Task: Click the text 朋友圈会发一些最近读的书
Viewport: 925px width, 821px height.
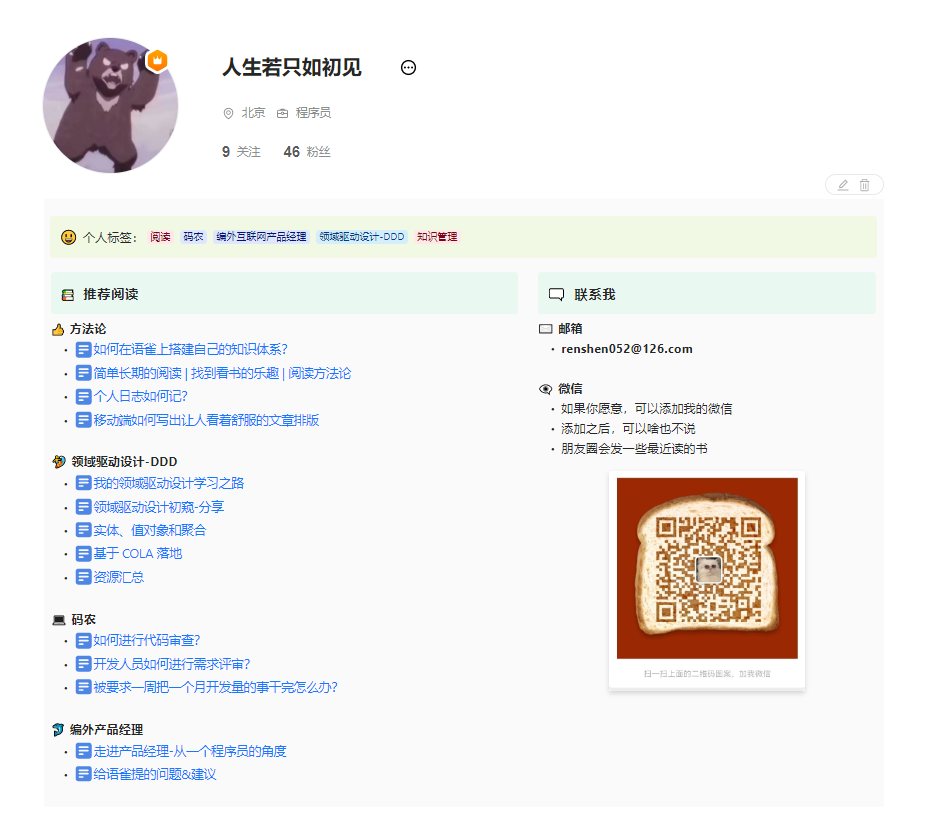Action: point(634,449)
